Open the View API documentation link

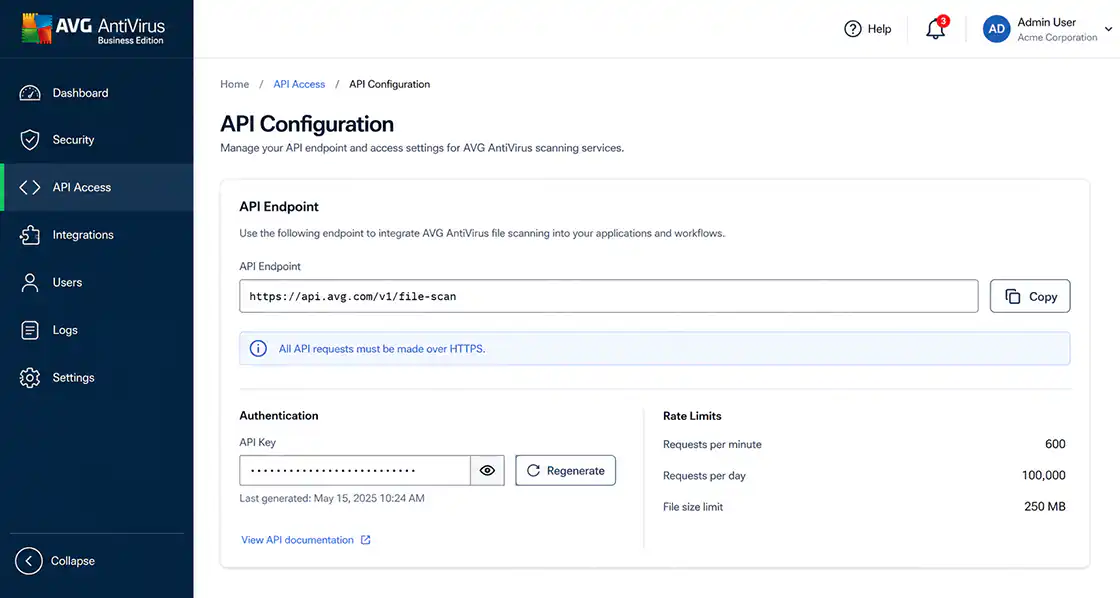click(x=306, y=540)
